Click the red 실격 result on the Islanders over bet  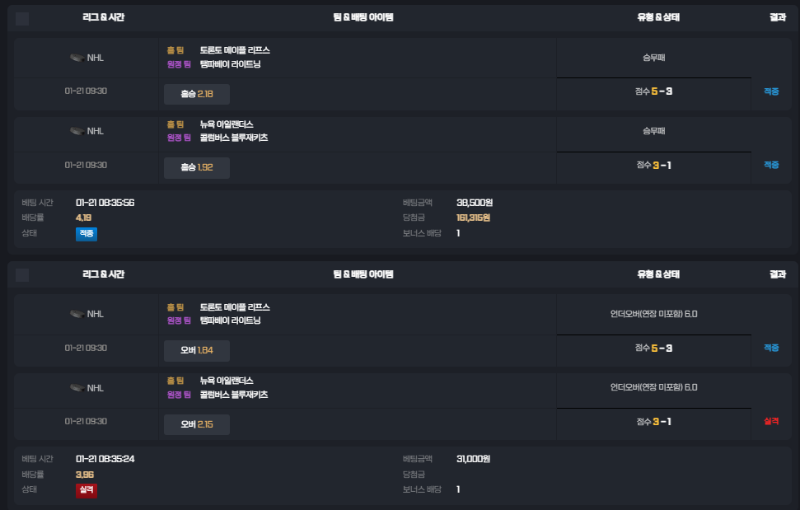[x=771, y=421]
